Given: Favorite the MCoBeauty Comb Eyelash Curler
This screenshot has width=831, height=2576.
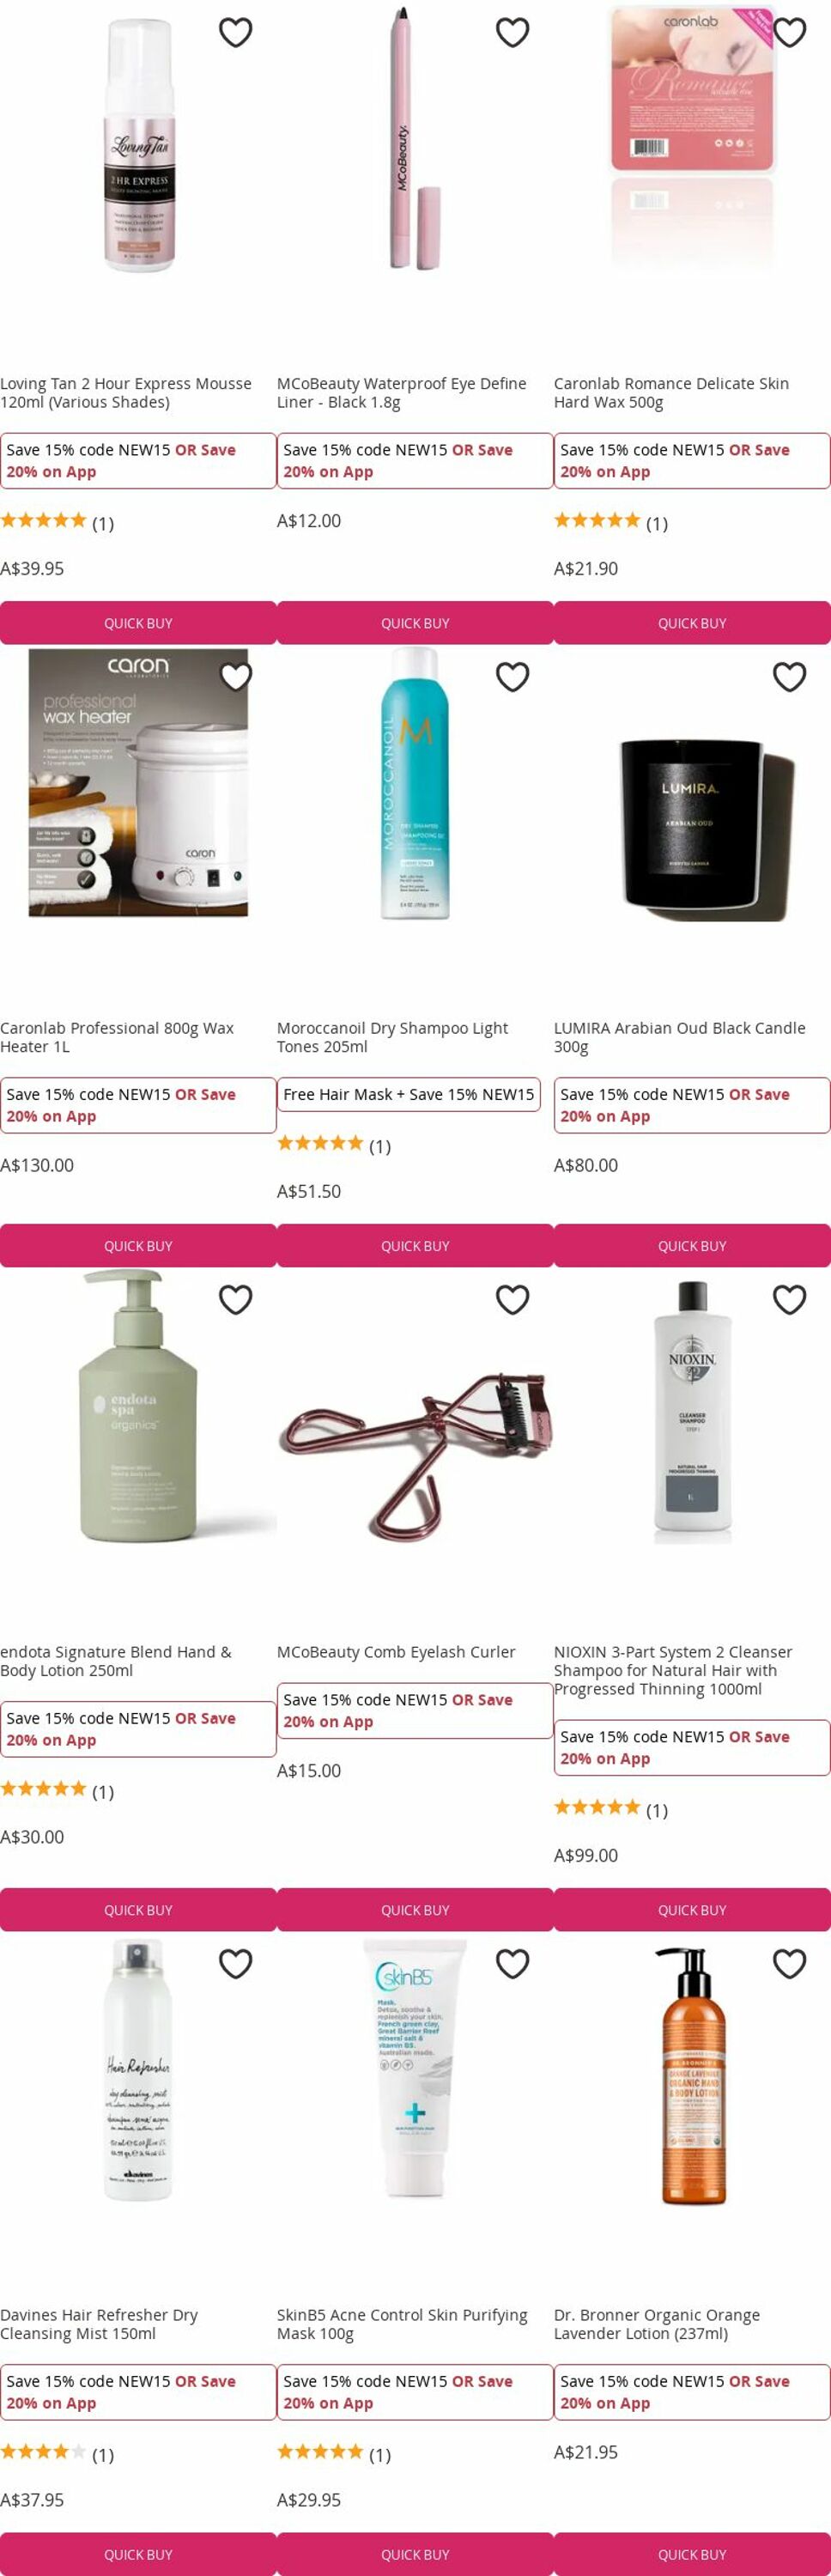Looking at the screenshot, I should point(513,1300).
